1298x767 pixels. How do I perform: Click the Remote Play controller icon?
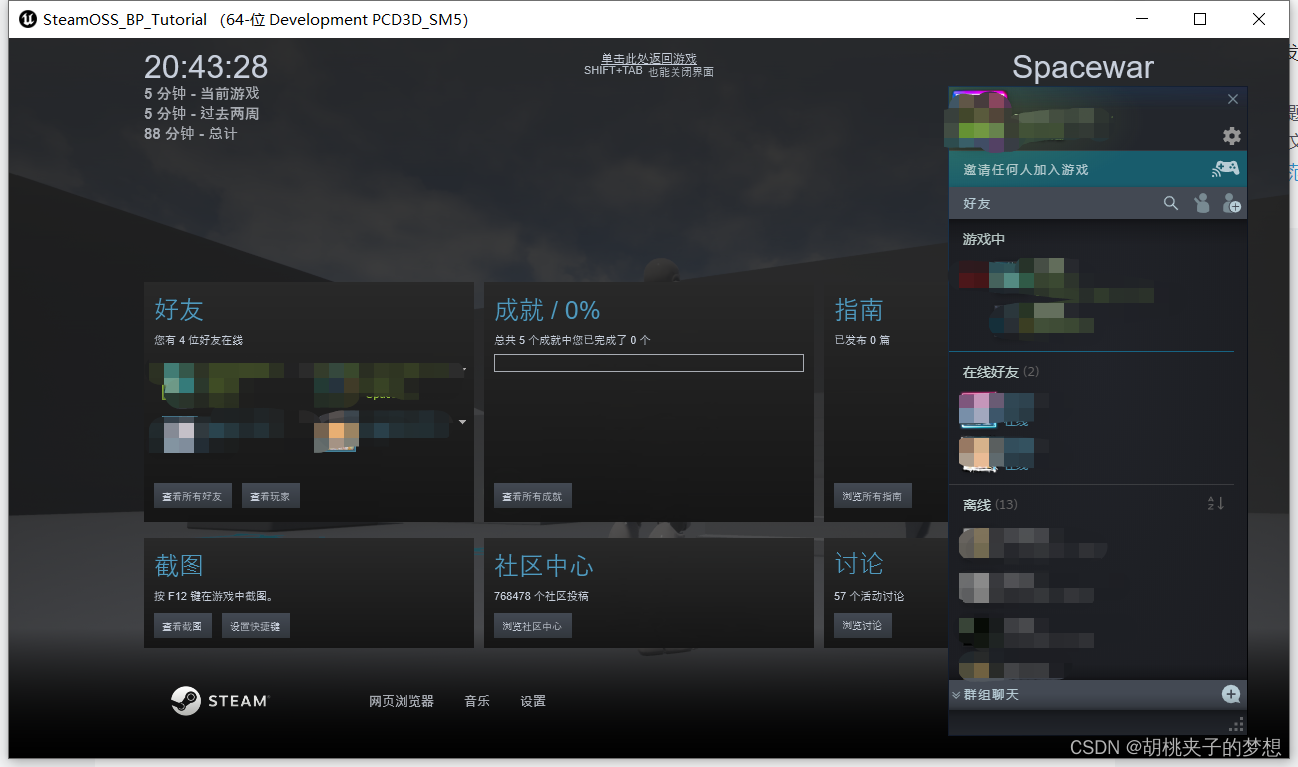1225,169
